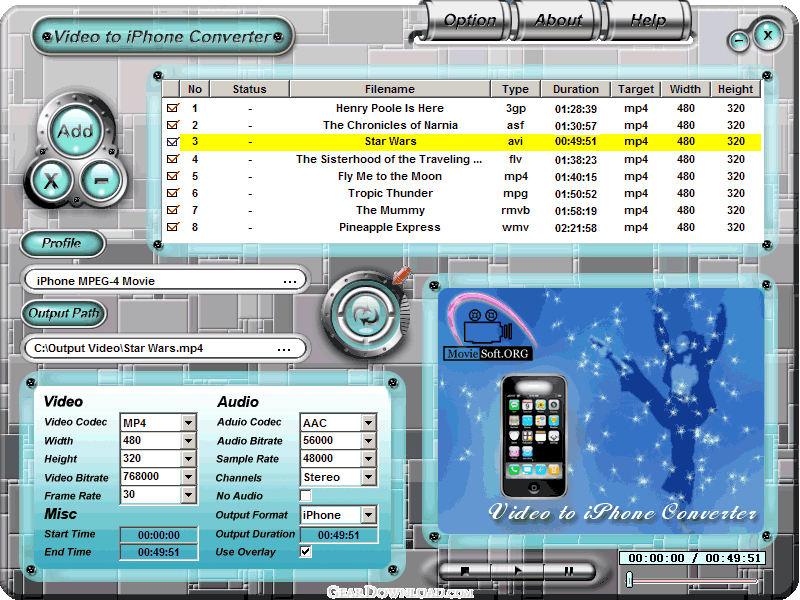Click the iPhone image in preview

pos(534,436)
